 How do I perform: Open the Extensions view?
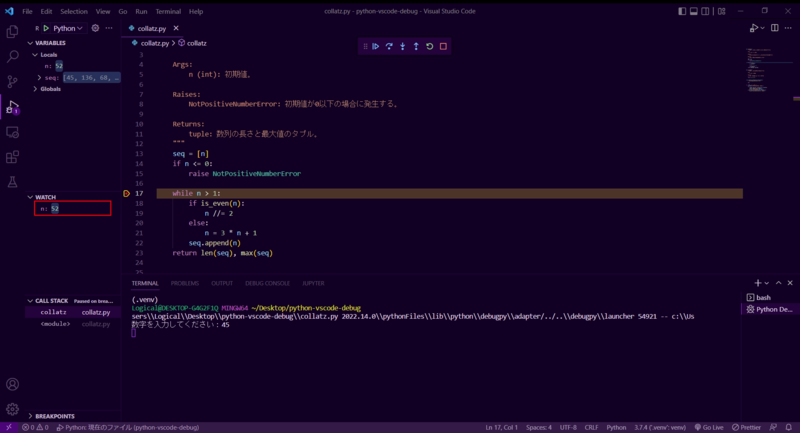click(x=12, y=157)
